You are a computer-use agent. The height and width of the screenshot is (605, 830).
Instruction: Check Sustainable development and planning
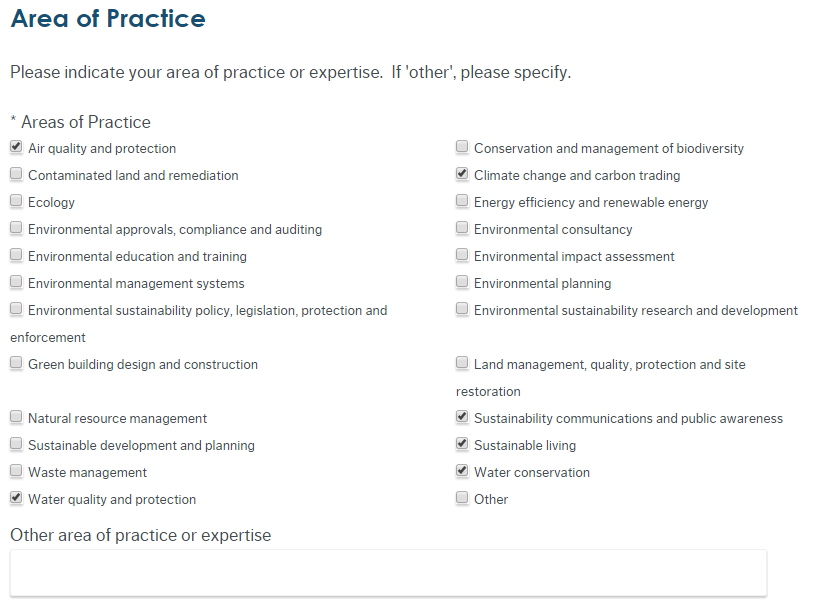pos(16,445)
